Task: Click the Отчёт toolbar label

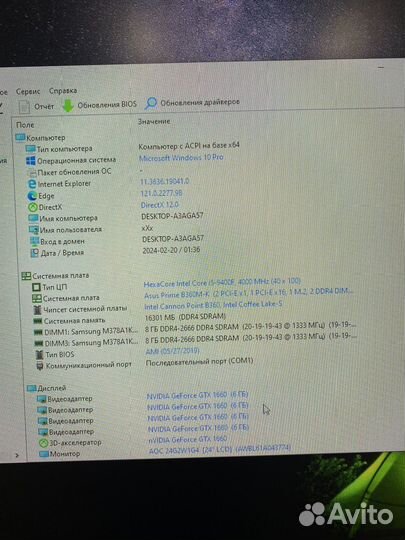Action: click(x=44, y=107)
